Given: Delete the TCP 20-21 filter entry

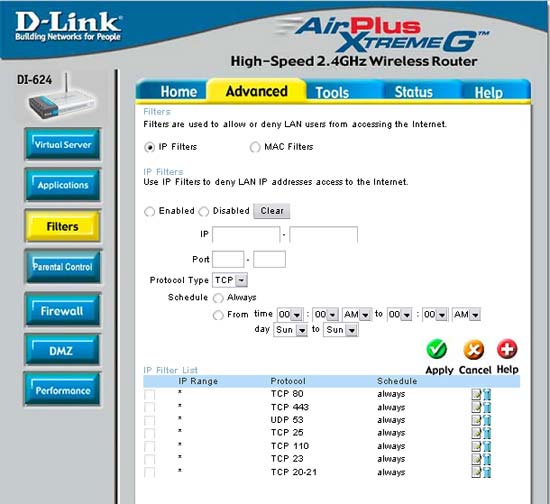Looking at the screenshot, I should 487,472.
